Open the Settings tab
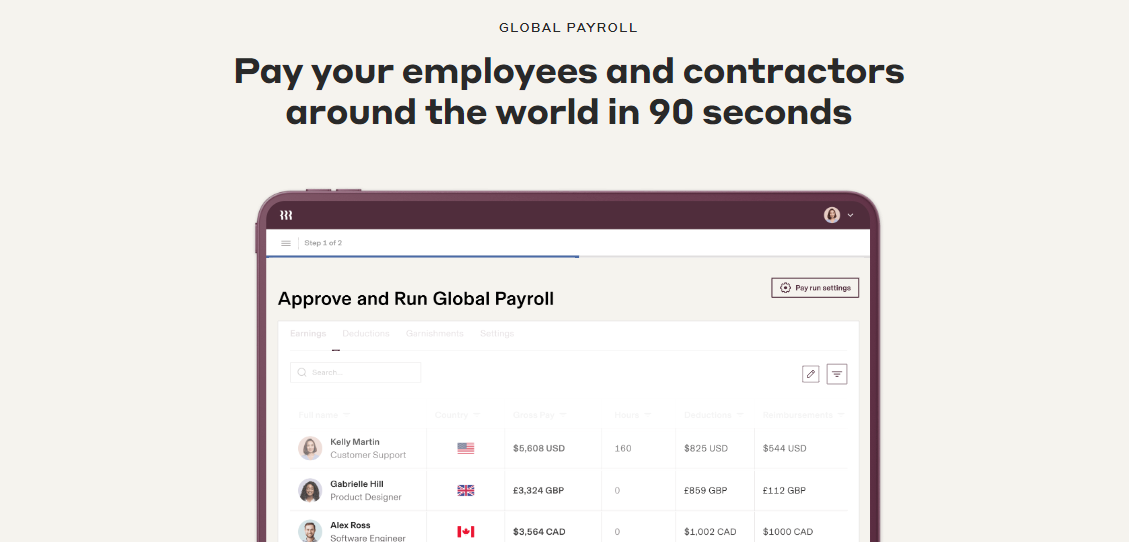 pos(497,333)
